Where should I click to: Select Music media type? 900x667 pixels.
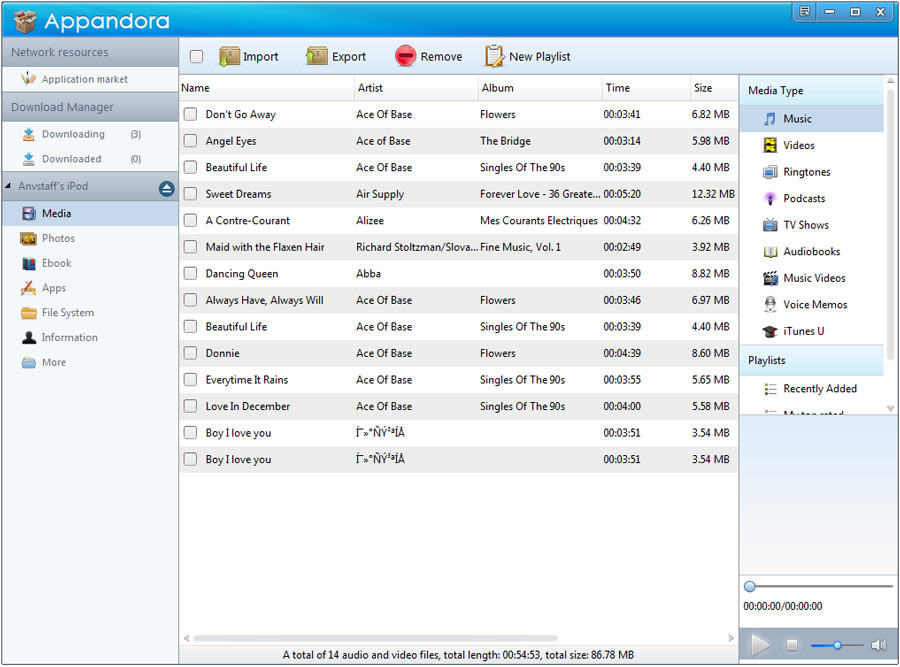point(812,119)
